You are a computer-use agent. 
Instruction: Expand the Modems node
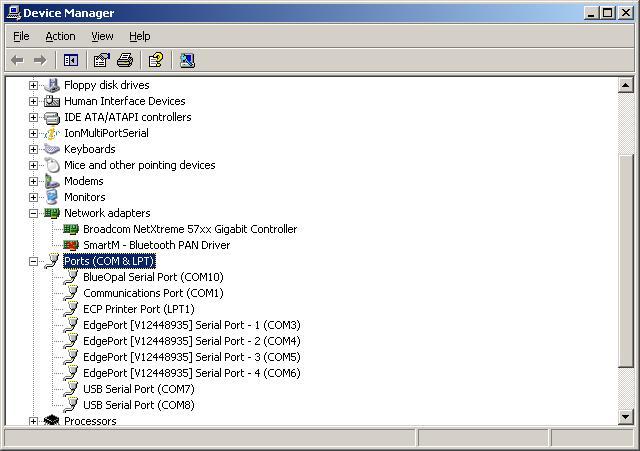pos(33,181)
